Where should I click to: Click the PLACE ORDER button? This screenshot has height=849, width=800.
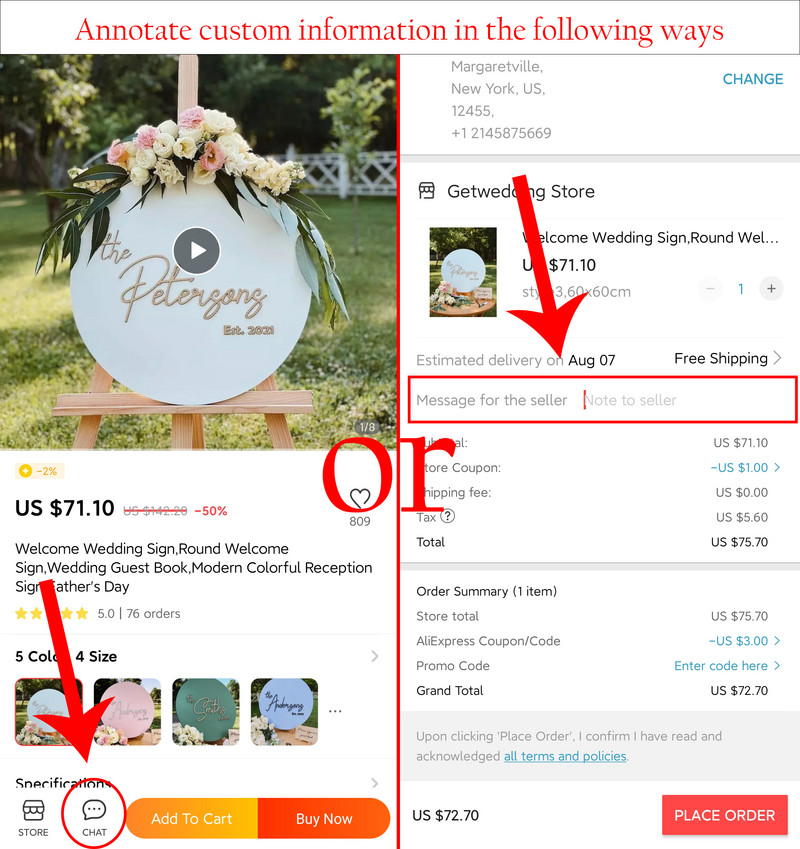tap(725, 815)
